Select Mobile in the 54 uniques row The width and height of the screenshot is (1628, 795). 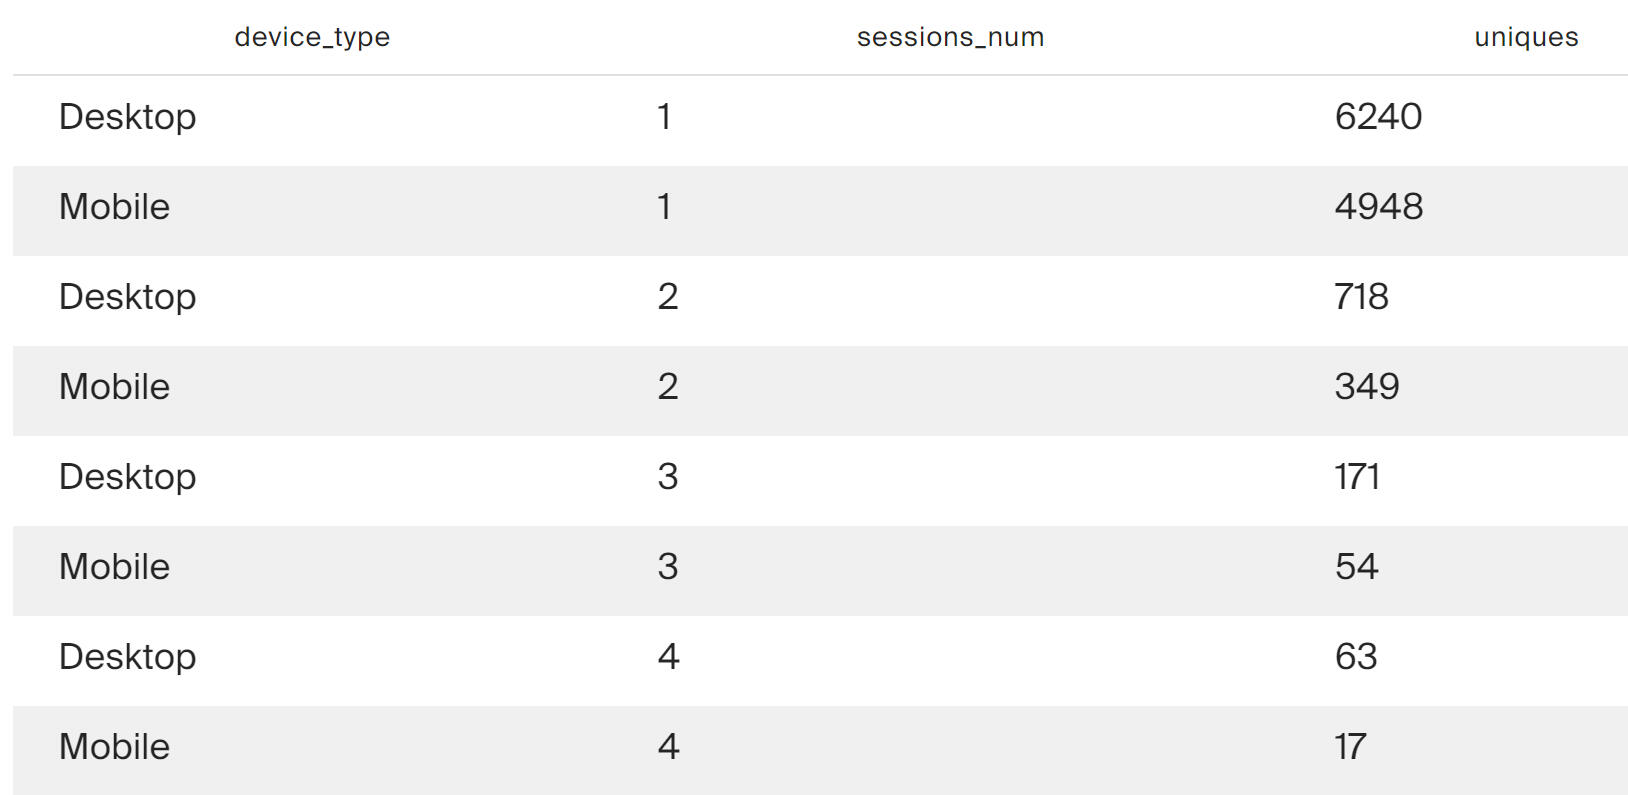pos(114,567)
